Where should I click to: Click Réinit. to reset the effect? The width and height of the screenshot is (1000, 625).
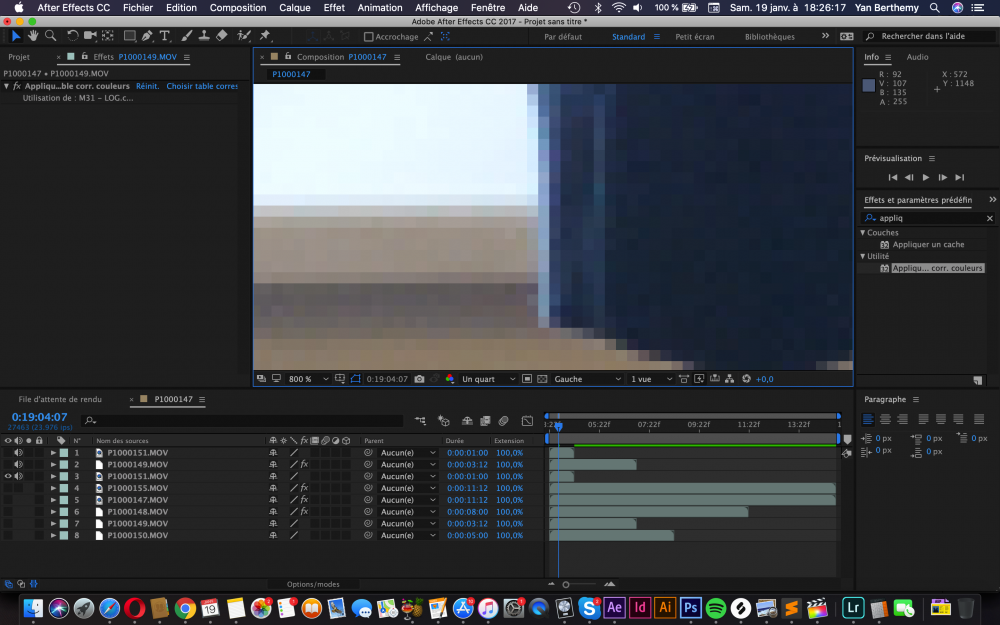[x=147, y=86]
